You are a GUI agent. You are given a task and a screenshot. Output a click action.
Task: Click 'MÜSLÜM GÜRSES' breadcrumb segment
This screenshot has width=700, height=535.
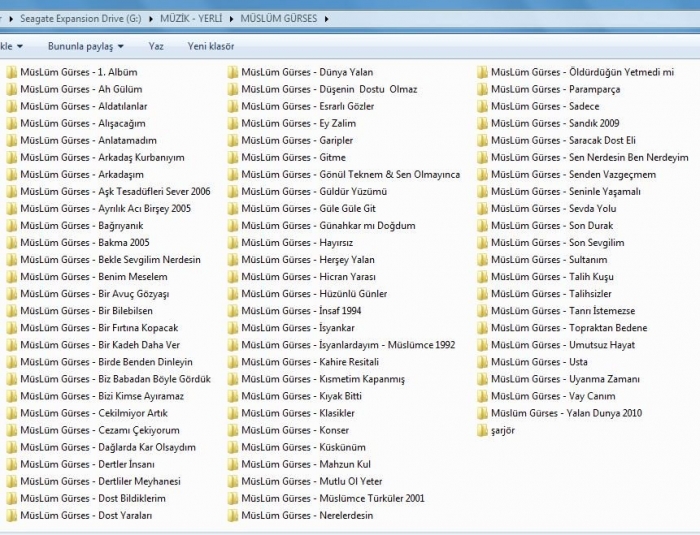click(x=279, y=19)
